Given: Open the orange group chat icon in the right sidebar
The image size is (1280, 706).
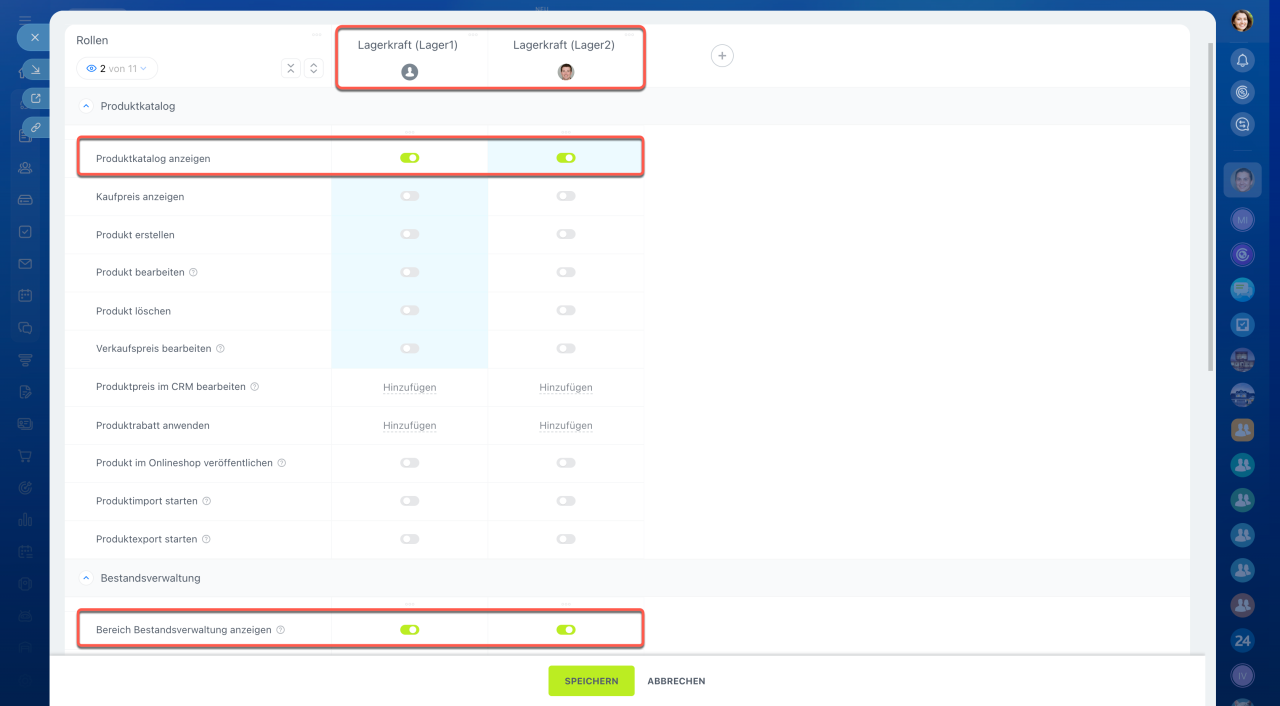Looking at the screenshot, I should click(1242, 430).
